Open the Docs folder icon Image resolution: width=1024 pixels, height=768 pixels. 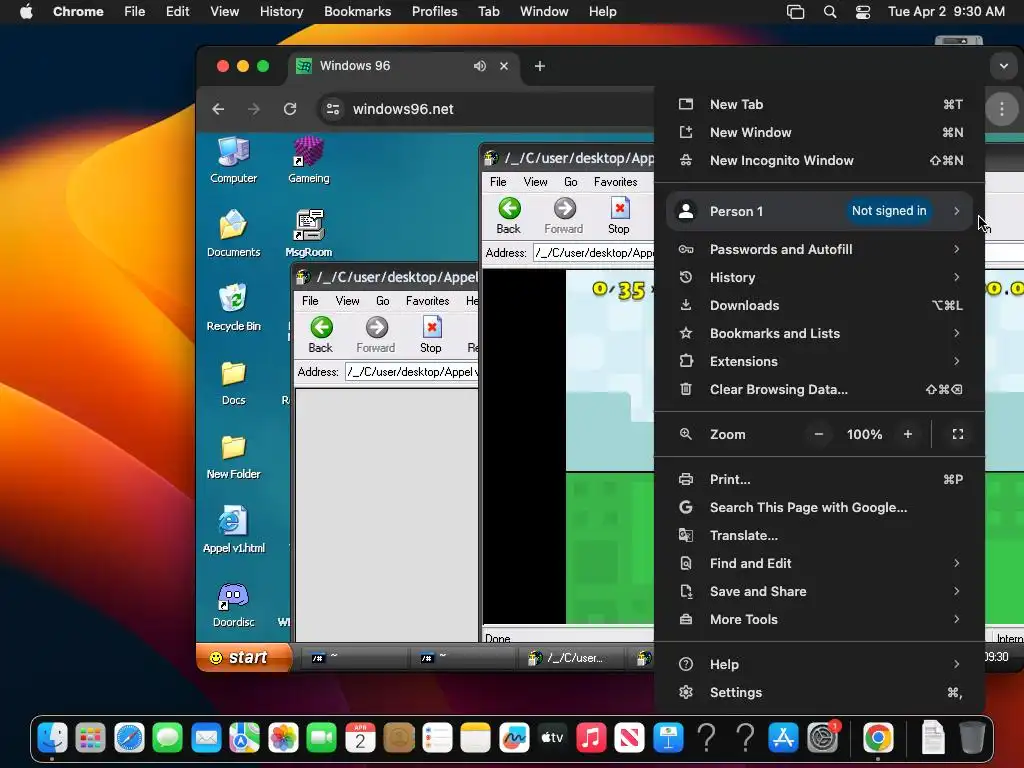click(x=233, y=383)
